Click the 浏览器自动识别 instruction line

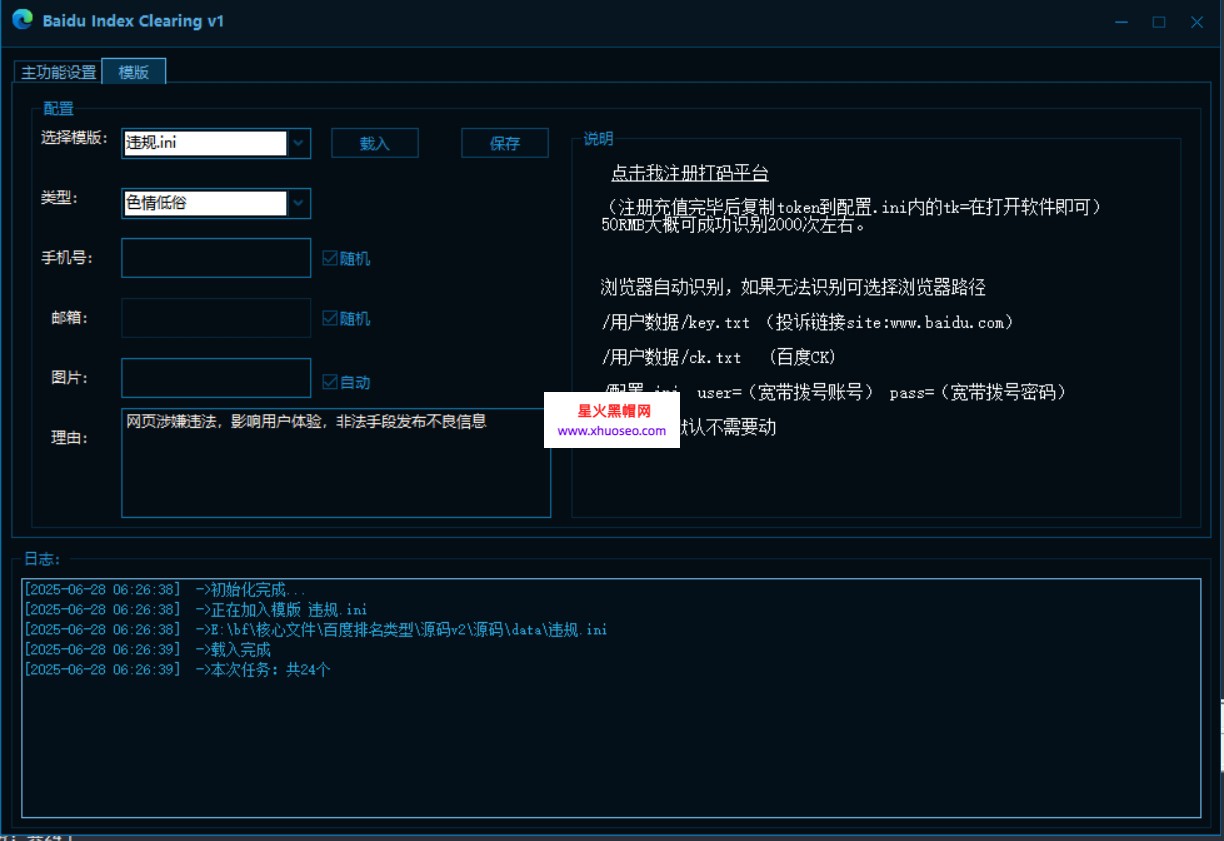point(793,288)
